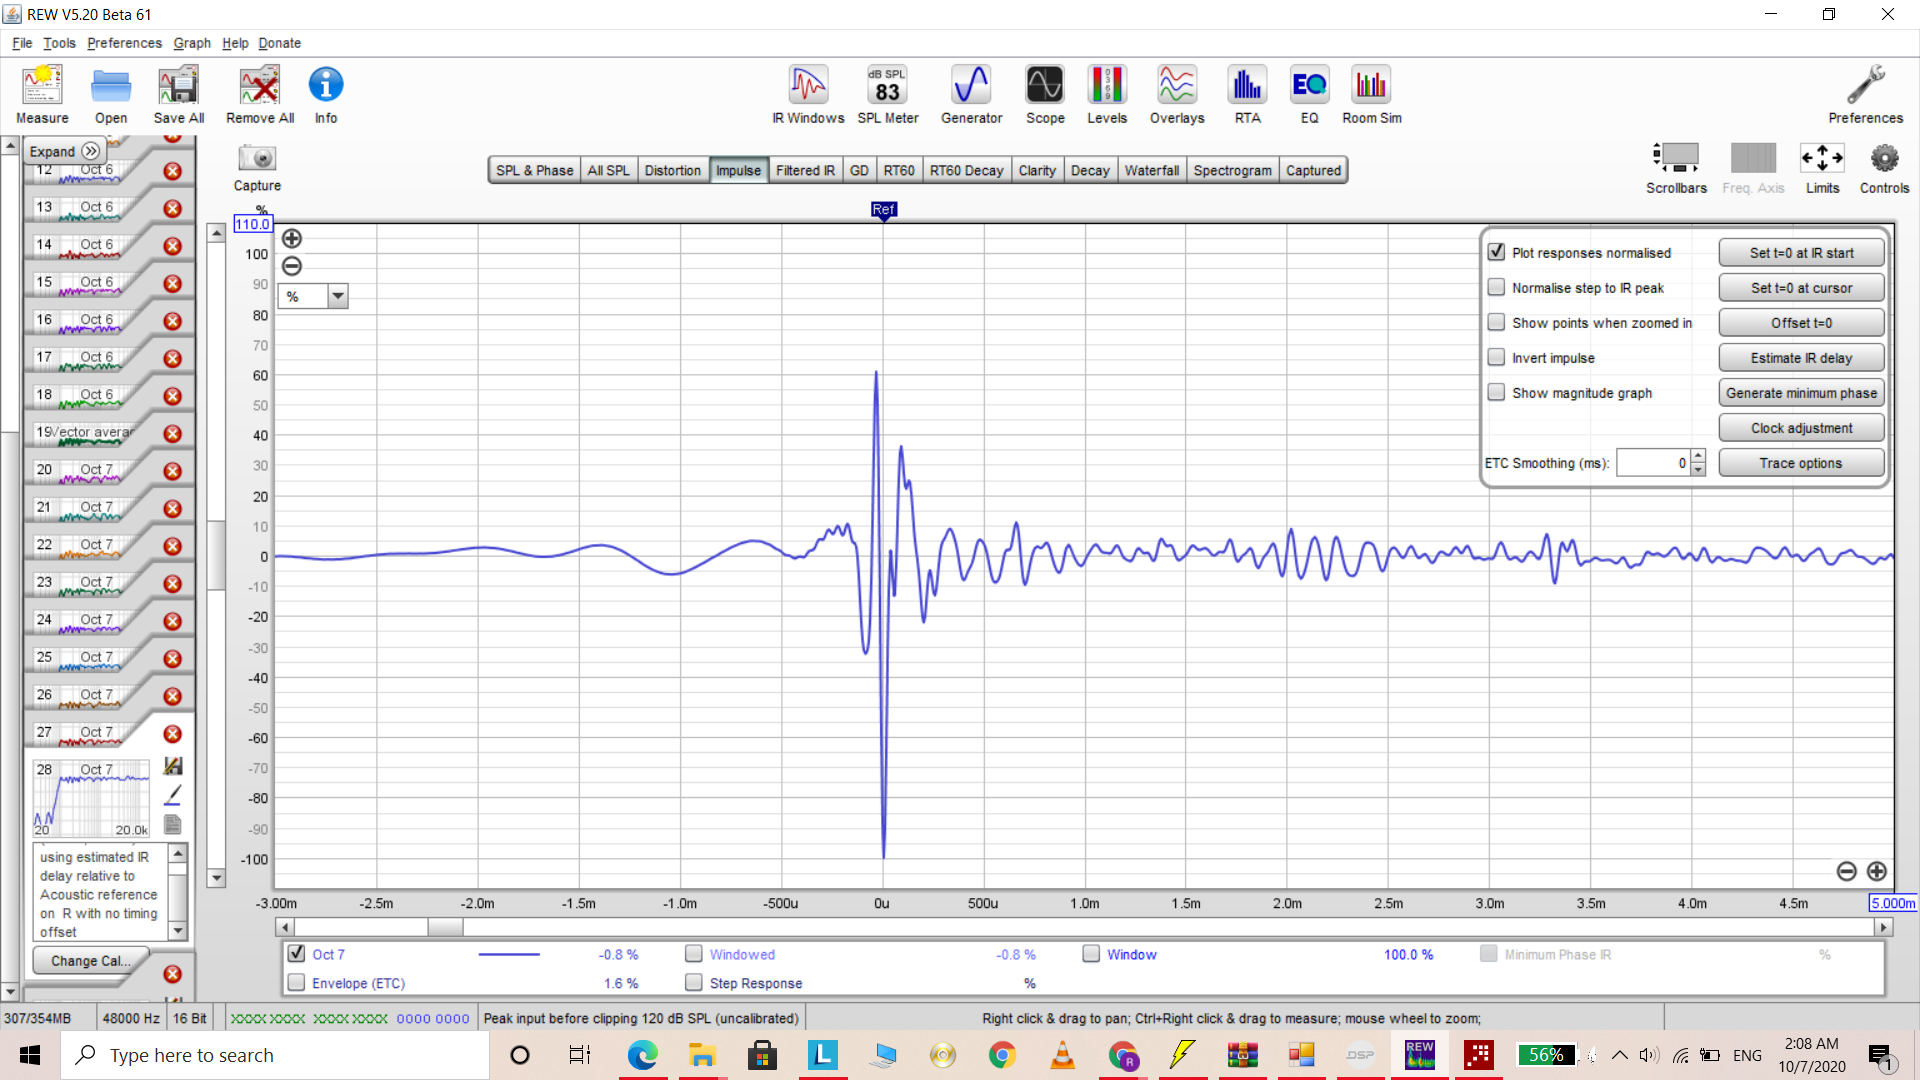Open the SPL Meter
The width and height of the screenshot is (1920, 1080).
pyautogui.click(x=887, y=95)
